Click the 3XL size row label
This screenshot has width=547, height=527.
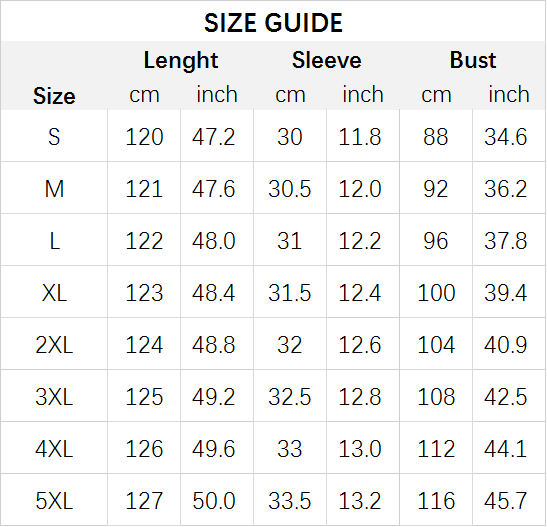[54, 397]
